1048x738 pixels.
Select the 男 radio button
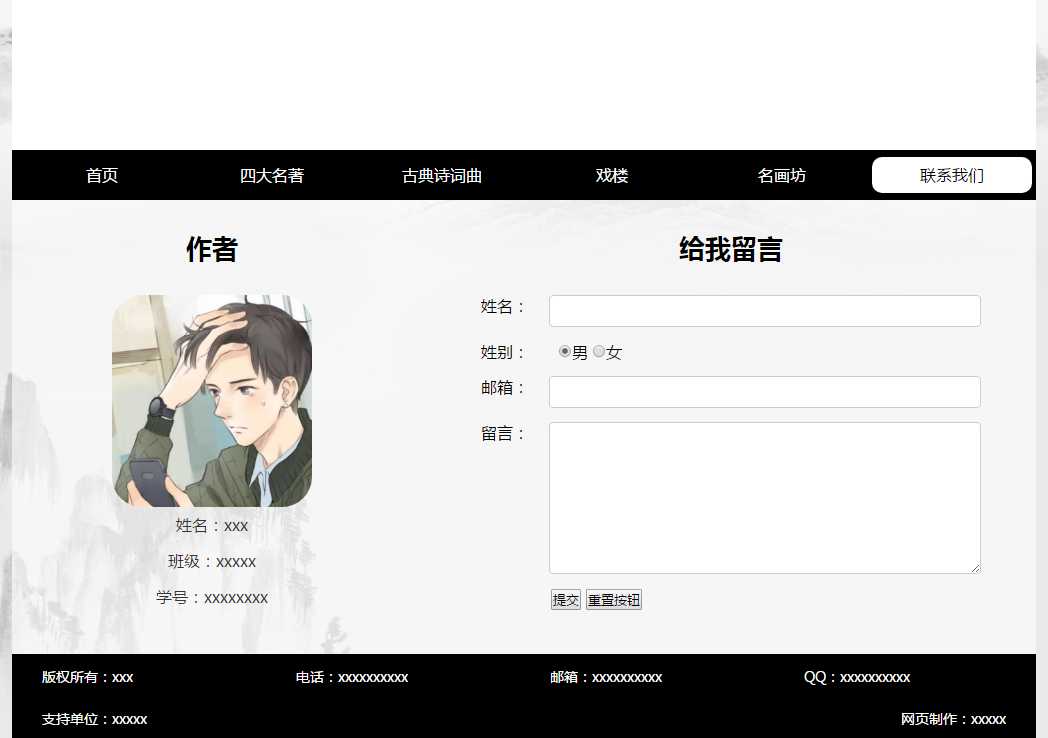[565, 352]
